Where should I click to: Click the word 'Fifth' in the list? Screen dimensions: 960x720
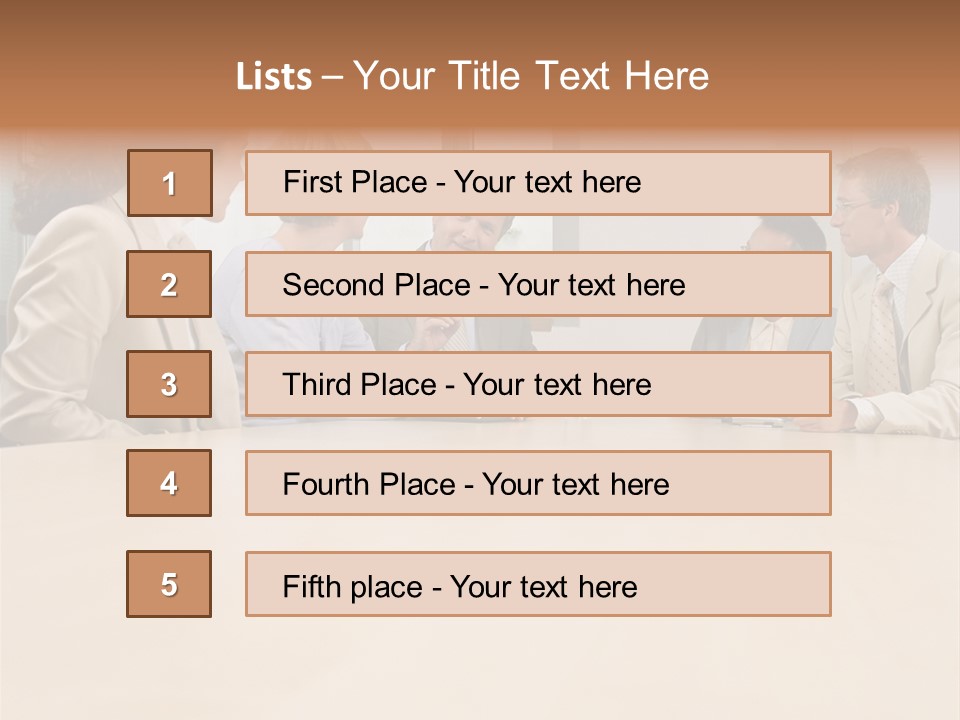click(x=312, y=586)
